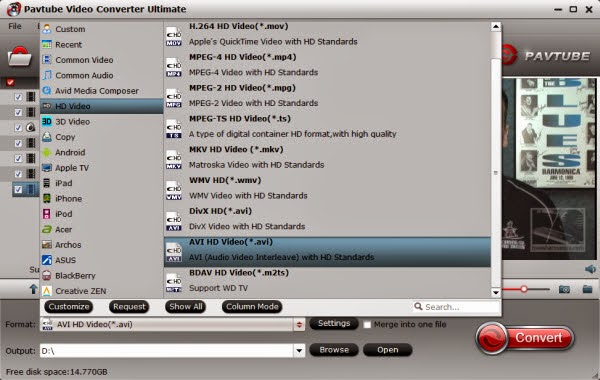
Task: Click the Browse button
Action: (334, 350)
